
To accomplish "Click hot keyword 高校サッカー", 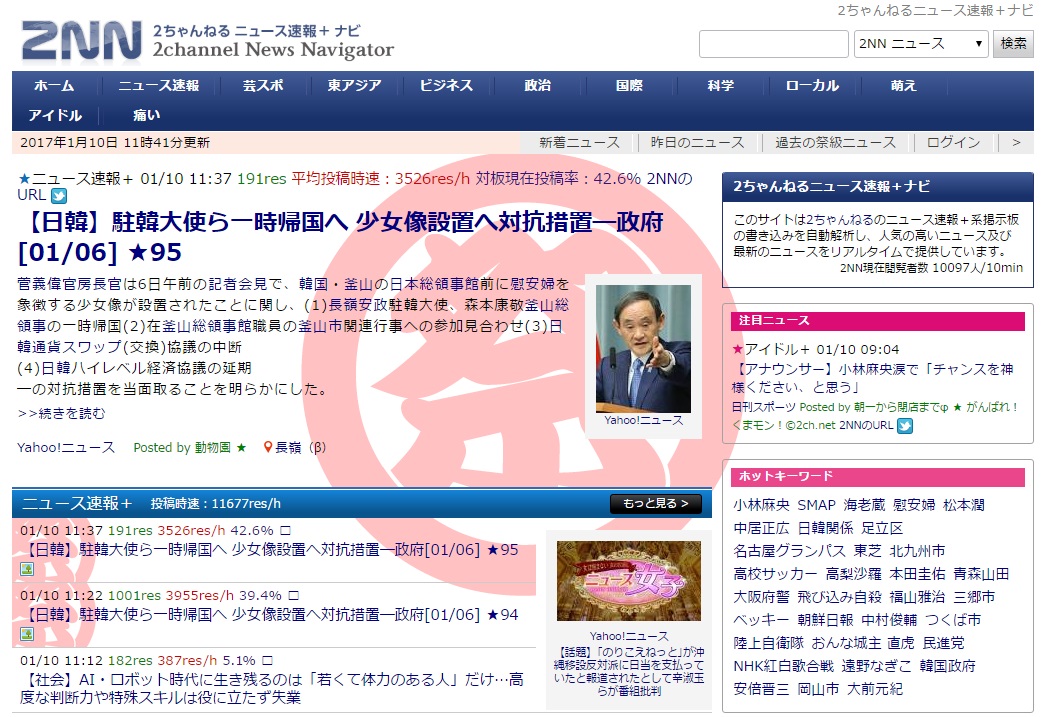I will 775,574.
